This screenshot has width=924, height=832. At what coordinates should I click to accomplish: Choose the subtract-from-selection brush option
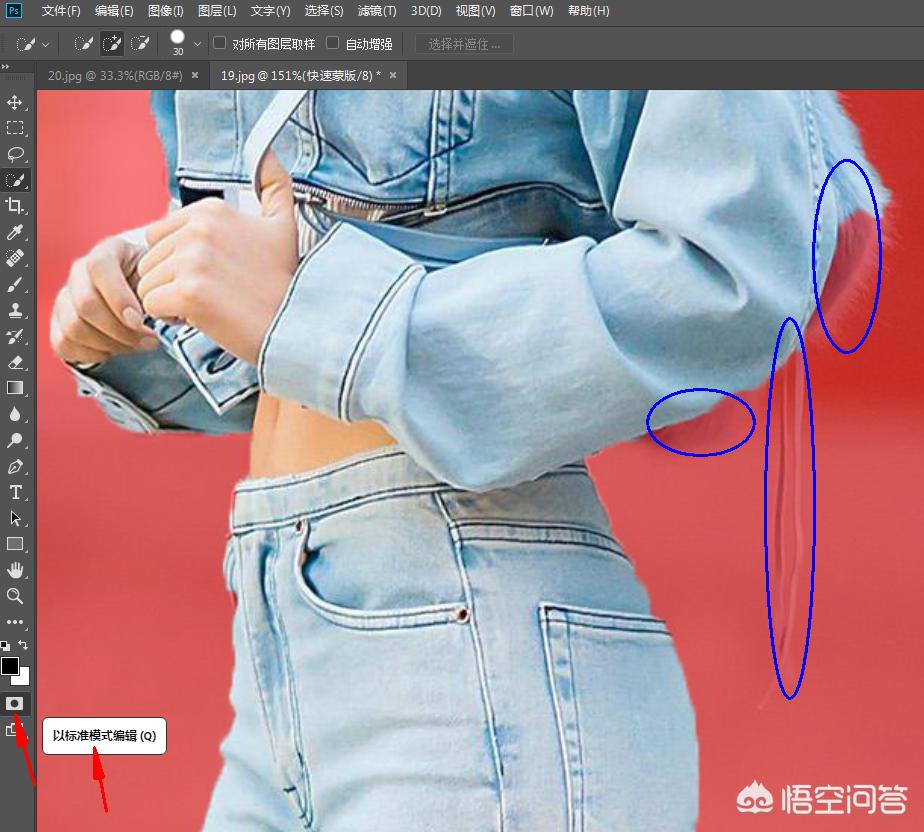tap(141, 43)
